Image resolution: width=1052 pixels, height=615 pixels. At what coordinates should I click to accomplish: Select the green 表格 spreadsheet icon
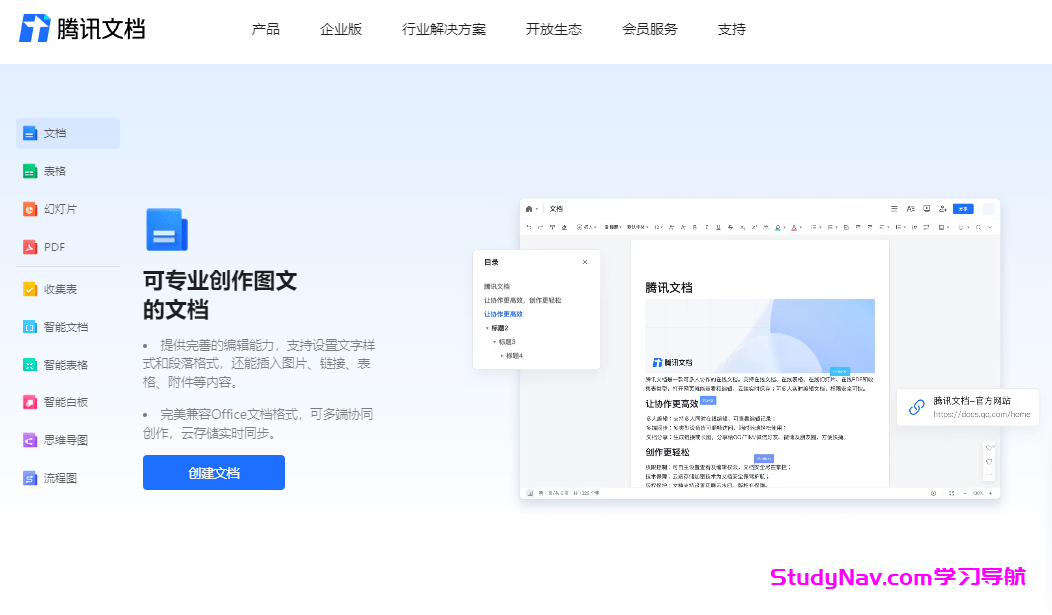(30, 172)
